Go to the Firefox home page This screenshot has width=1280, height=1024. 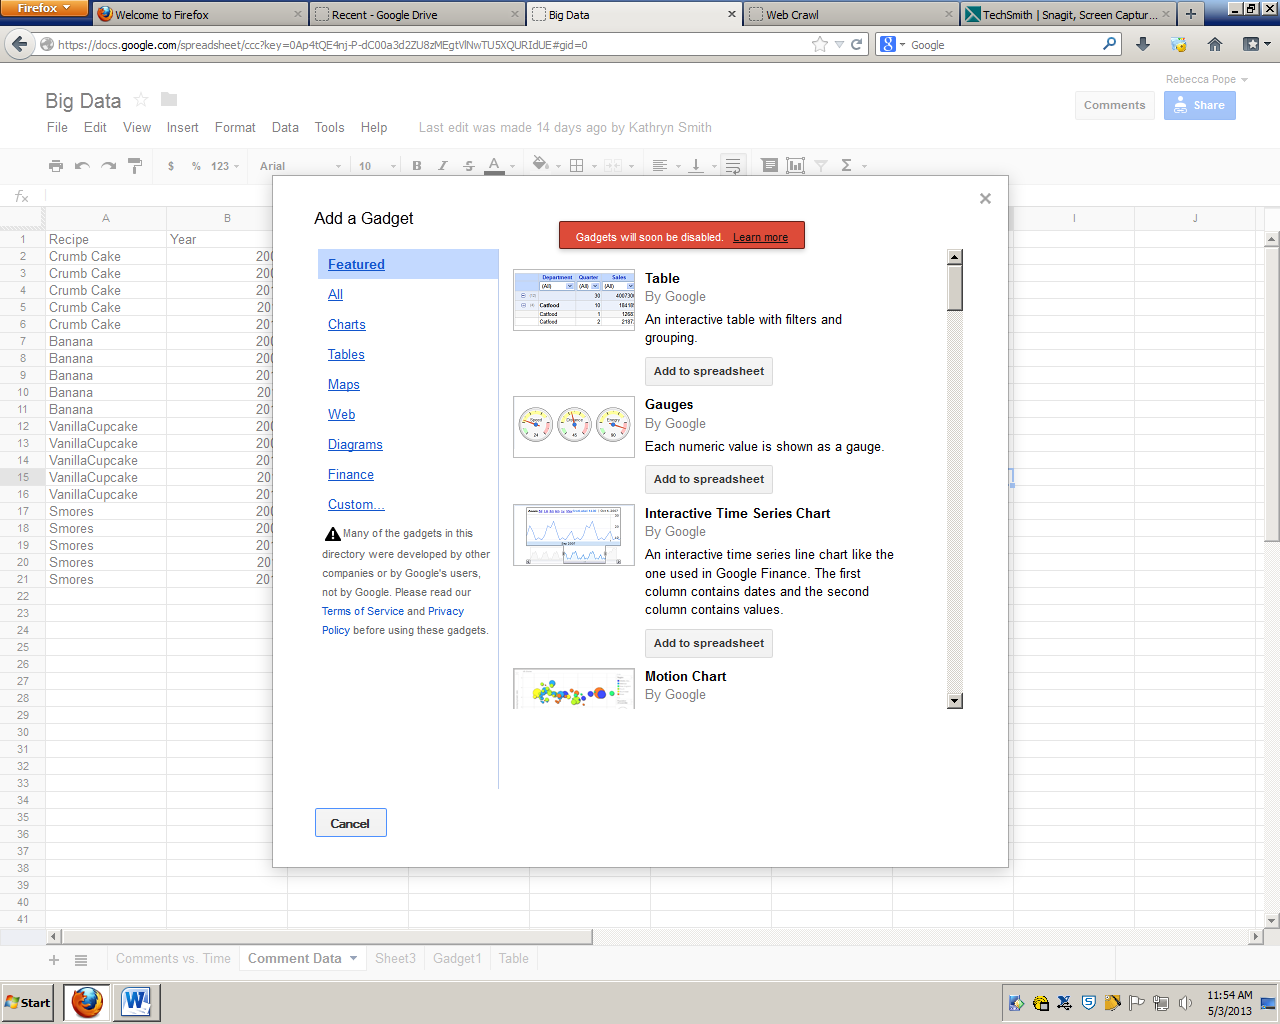point(1215,44)
